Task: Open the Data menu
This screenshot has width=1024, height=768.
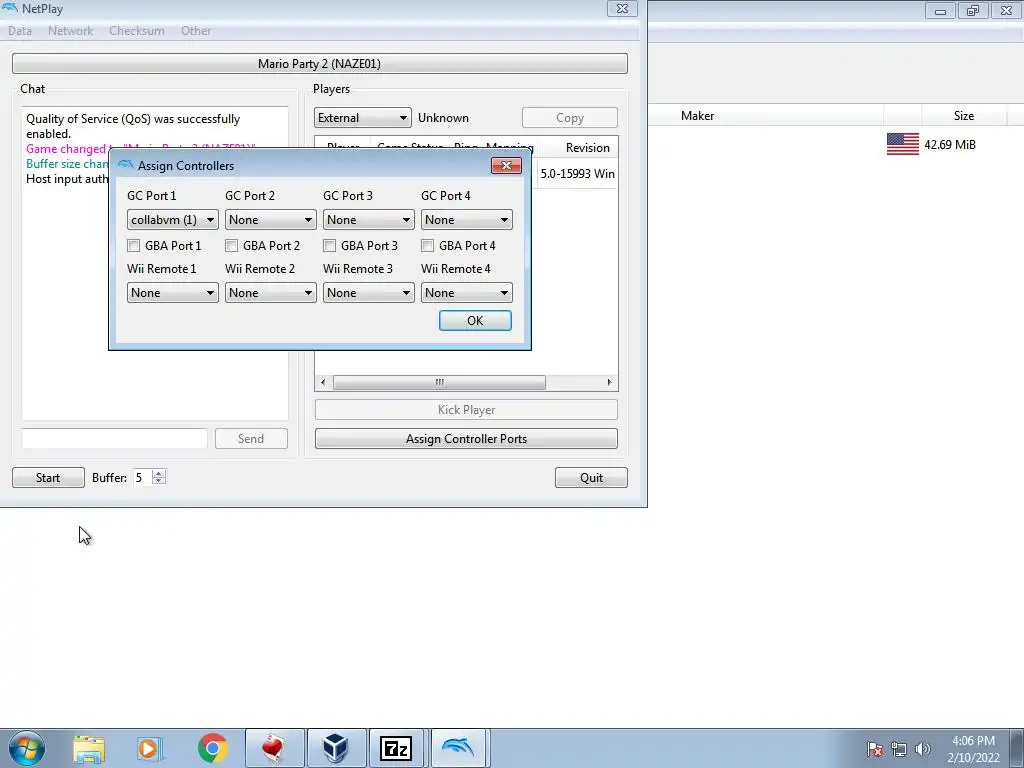Action: pyautogui.click(x=20, y=31)
